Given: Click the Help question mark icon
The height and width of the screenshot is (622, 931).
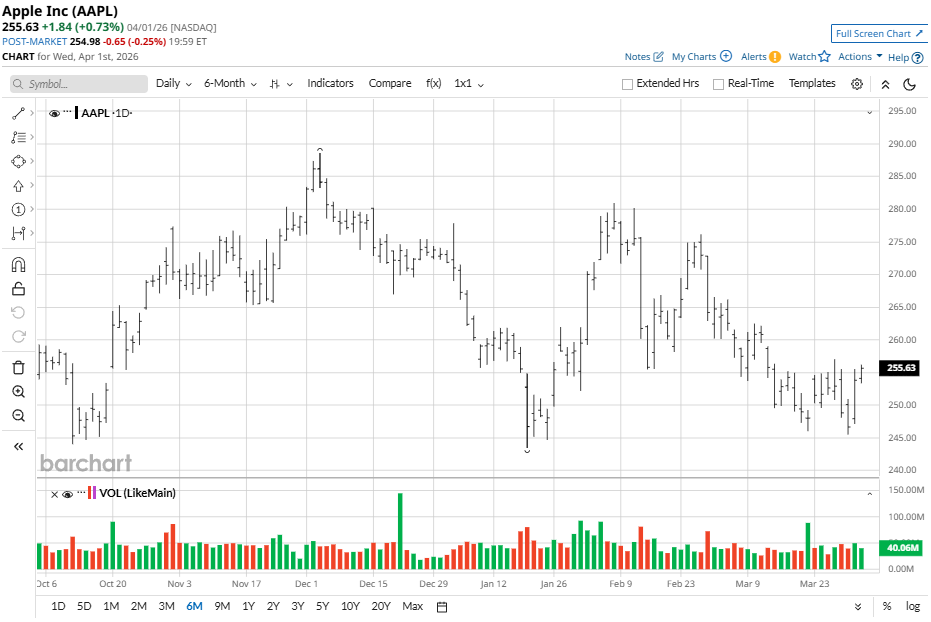Looking at the screenshot, I should pos(917,58).
